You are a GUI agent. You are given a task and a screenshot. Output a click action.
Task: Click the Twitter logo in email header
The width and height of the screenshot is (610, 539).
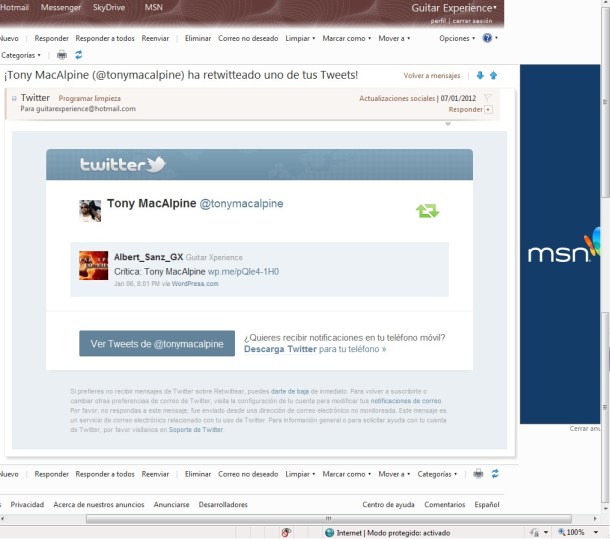click(x=122, y=165)
